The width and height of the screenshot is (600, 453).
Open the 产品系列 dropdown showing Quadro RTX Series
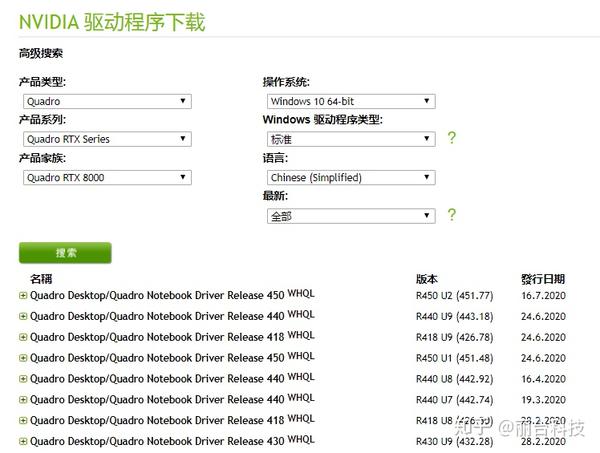pyautogui.click(x=107, y=139)
